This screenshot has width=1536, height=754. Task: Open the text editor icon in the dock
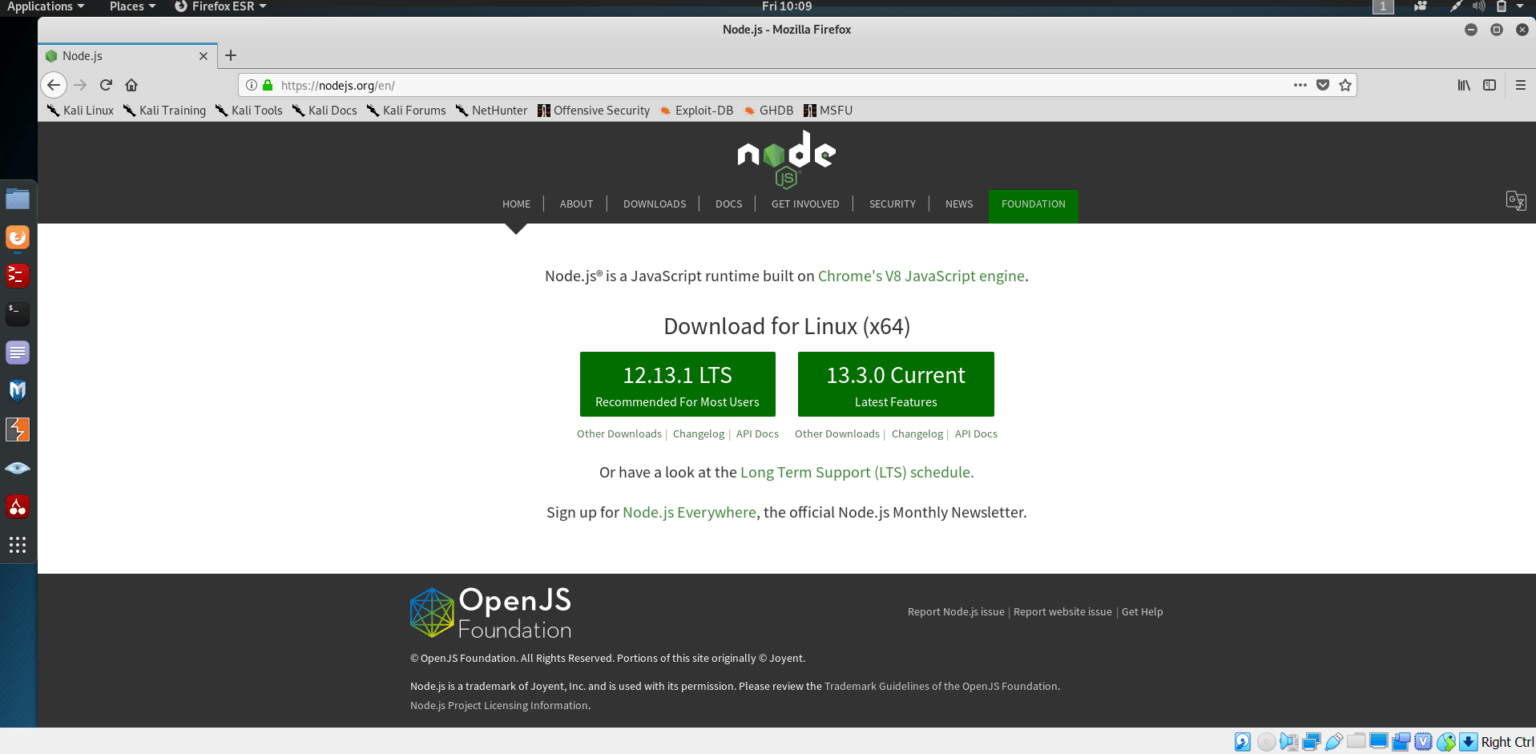(17, 352)
